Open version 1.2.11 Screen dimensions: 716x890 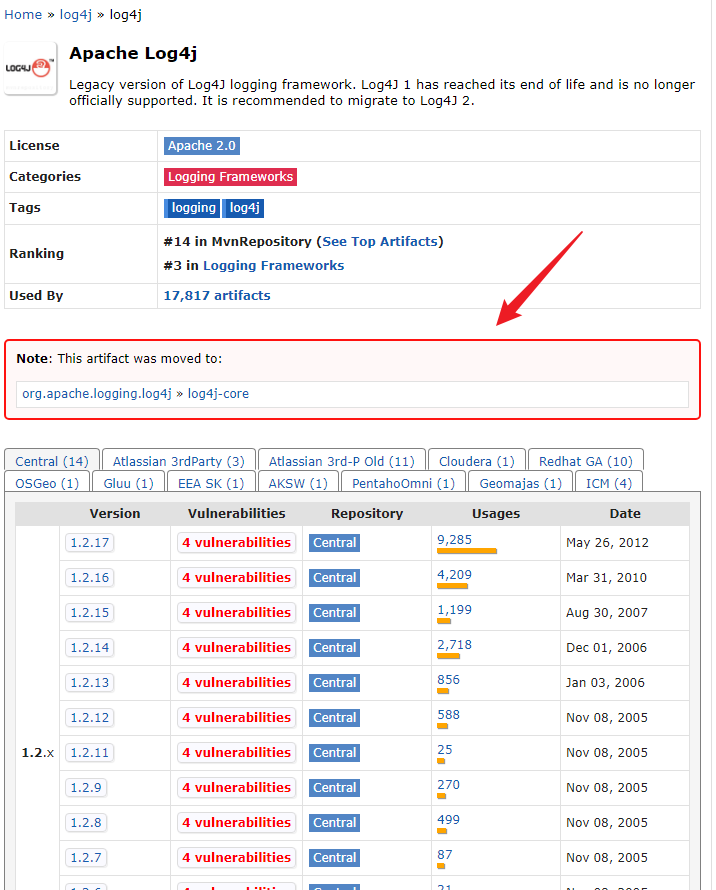coord(90,753)
